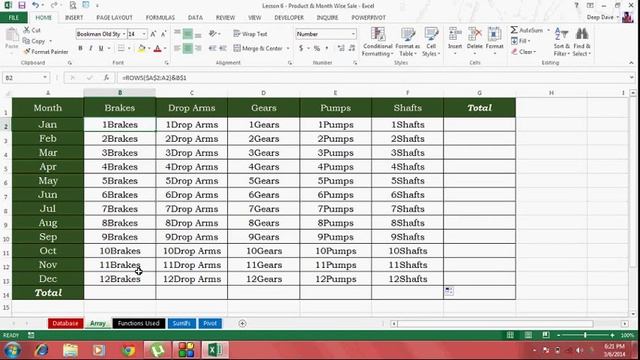Open Chrome from the taskbar
This screenshot has width=640, height=360.
click(128, 350)
